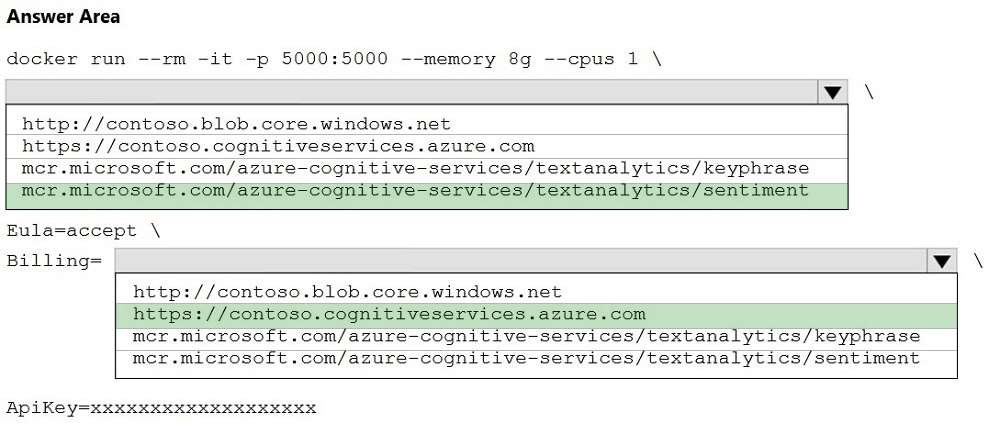Click the backslash after the Billing dropdown

tap(977, 260)
